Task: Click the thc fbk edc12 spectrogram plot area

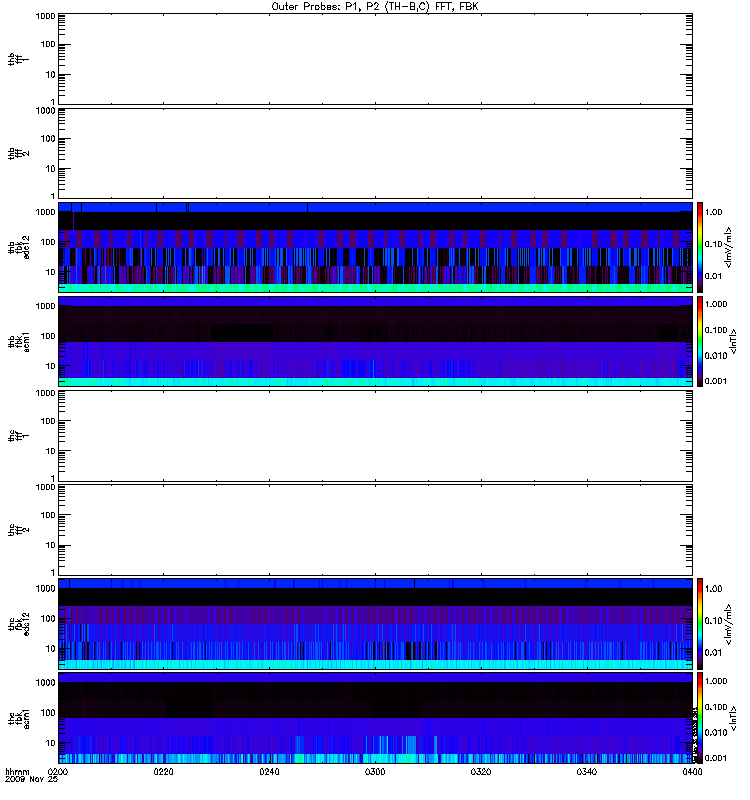Action: coord(375,624)
